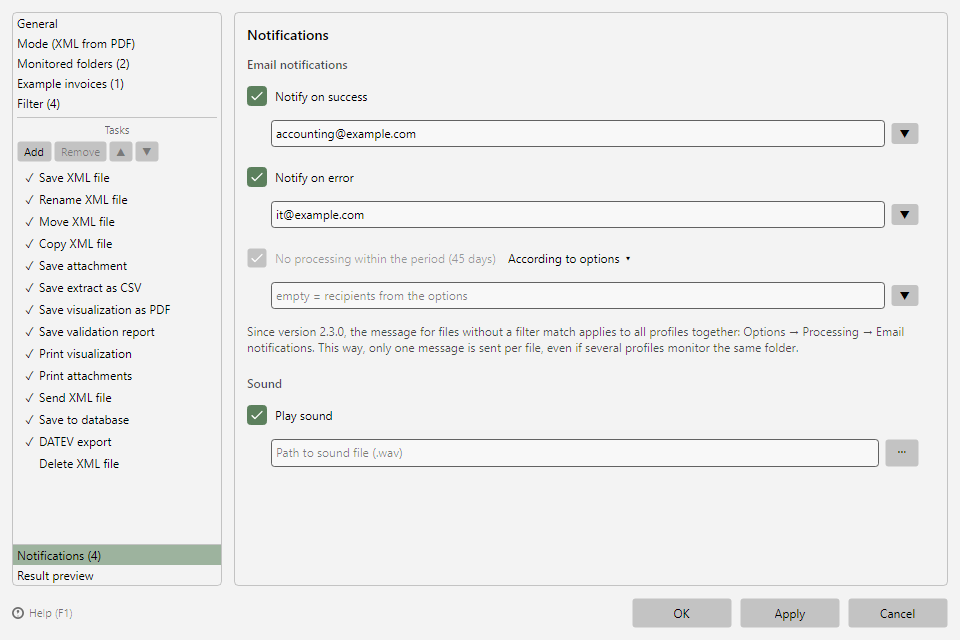The width and height of the screenshot is (960, 640).
Task: Click the success email address field
Action: (x=577, y=134)
